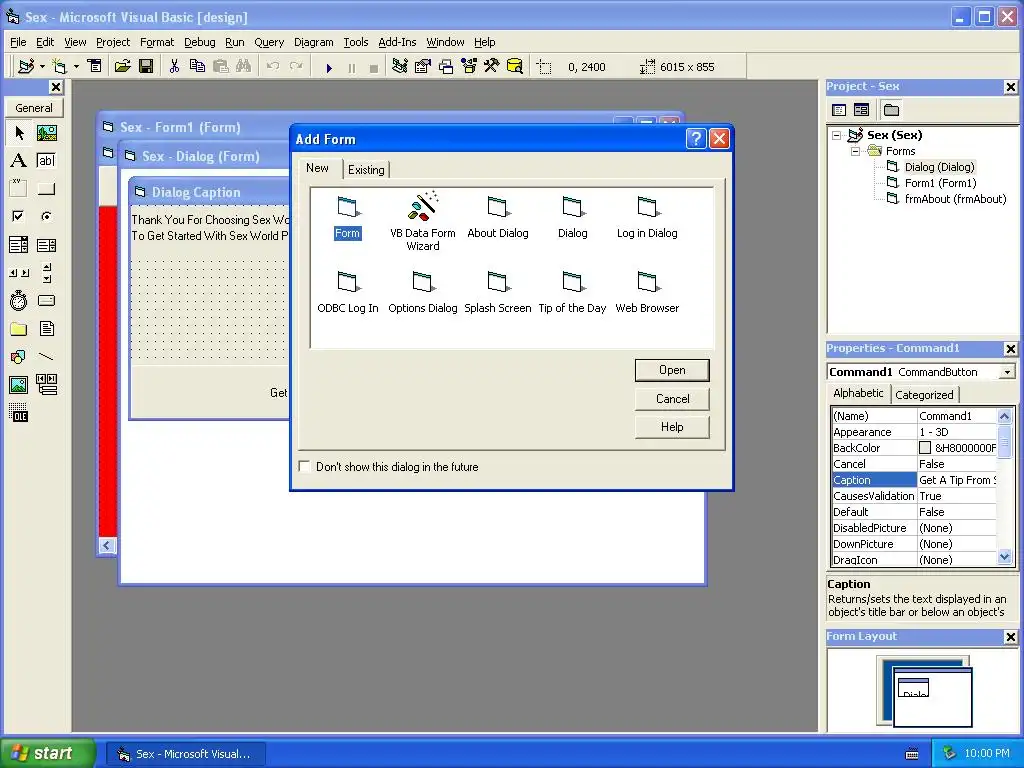This screenshot has width=1024, height=768.
Task: Choose the About Dialog form template
Action: [x=498, y=217]
